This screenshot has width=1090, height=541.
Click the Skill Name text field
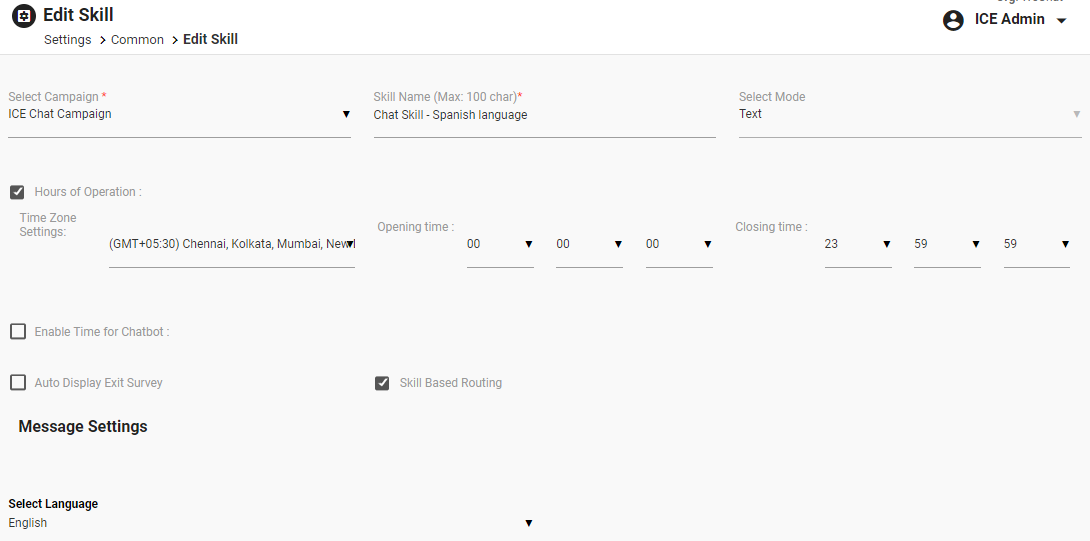[544, 115]
